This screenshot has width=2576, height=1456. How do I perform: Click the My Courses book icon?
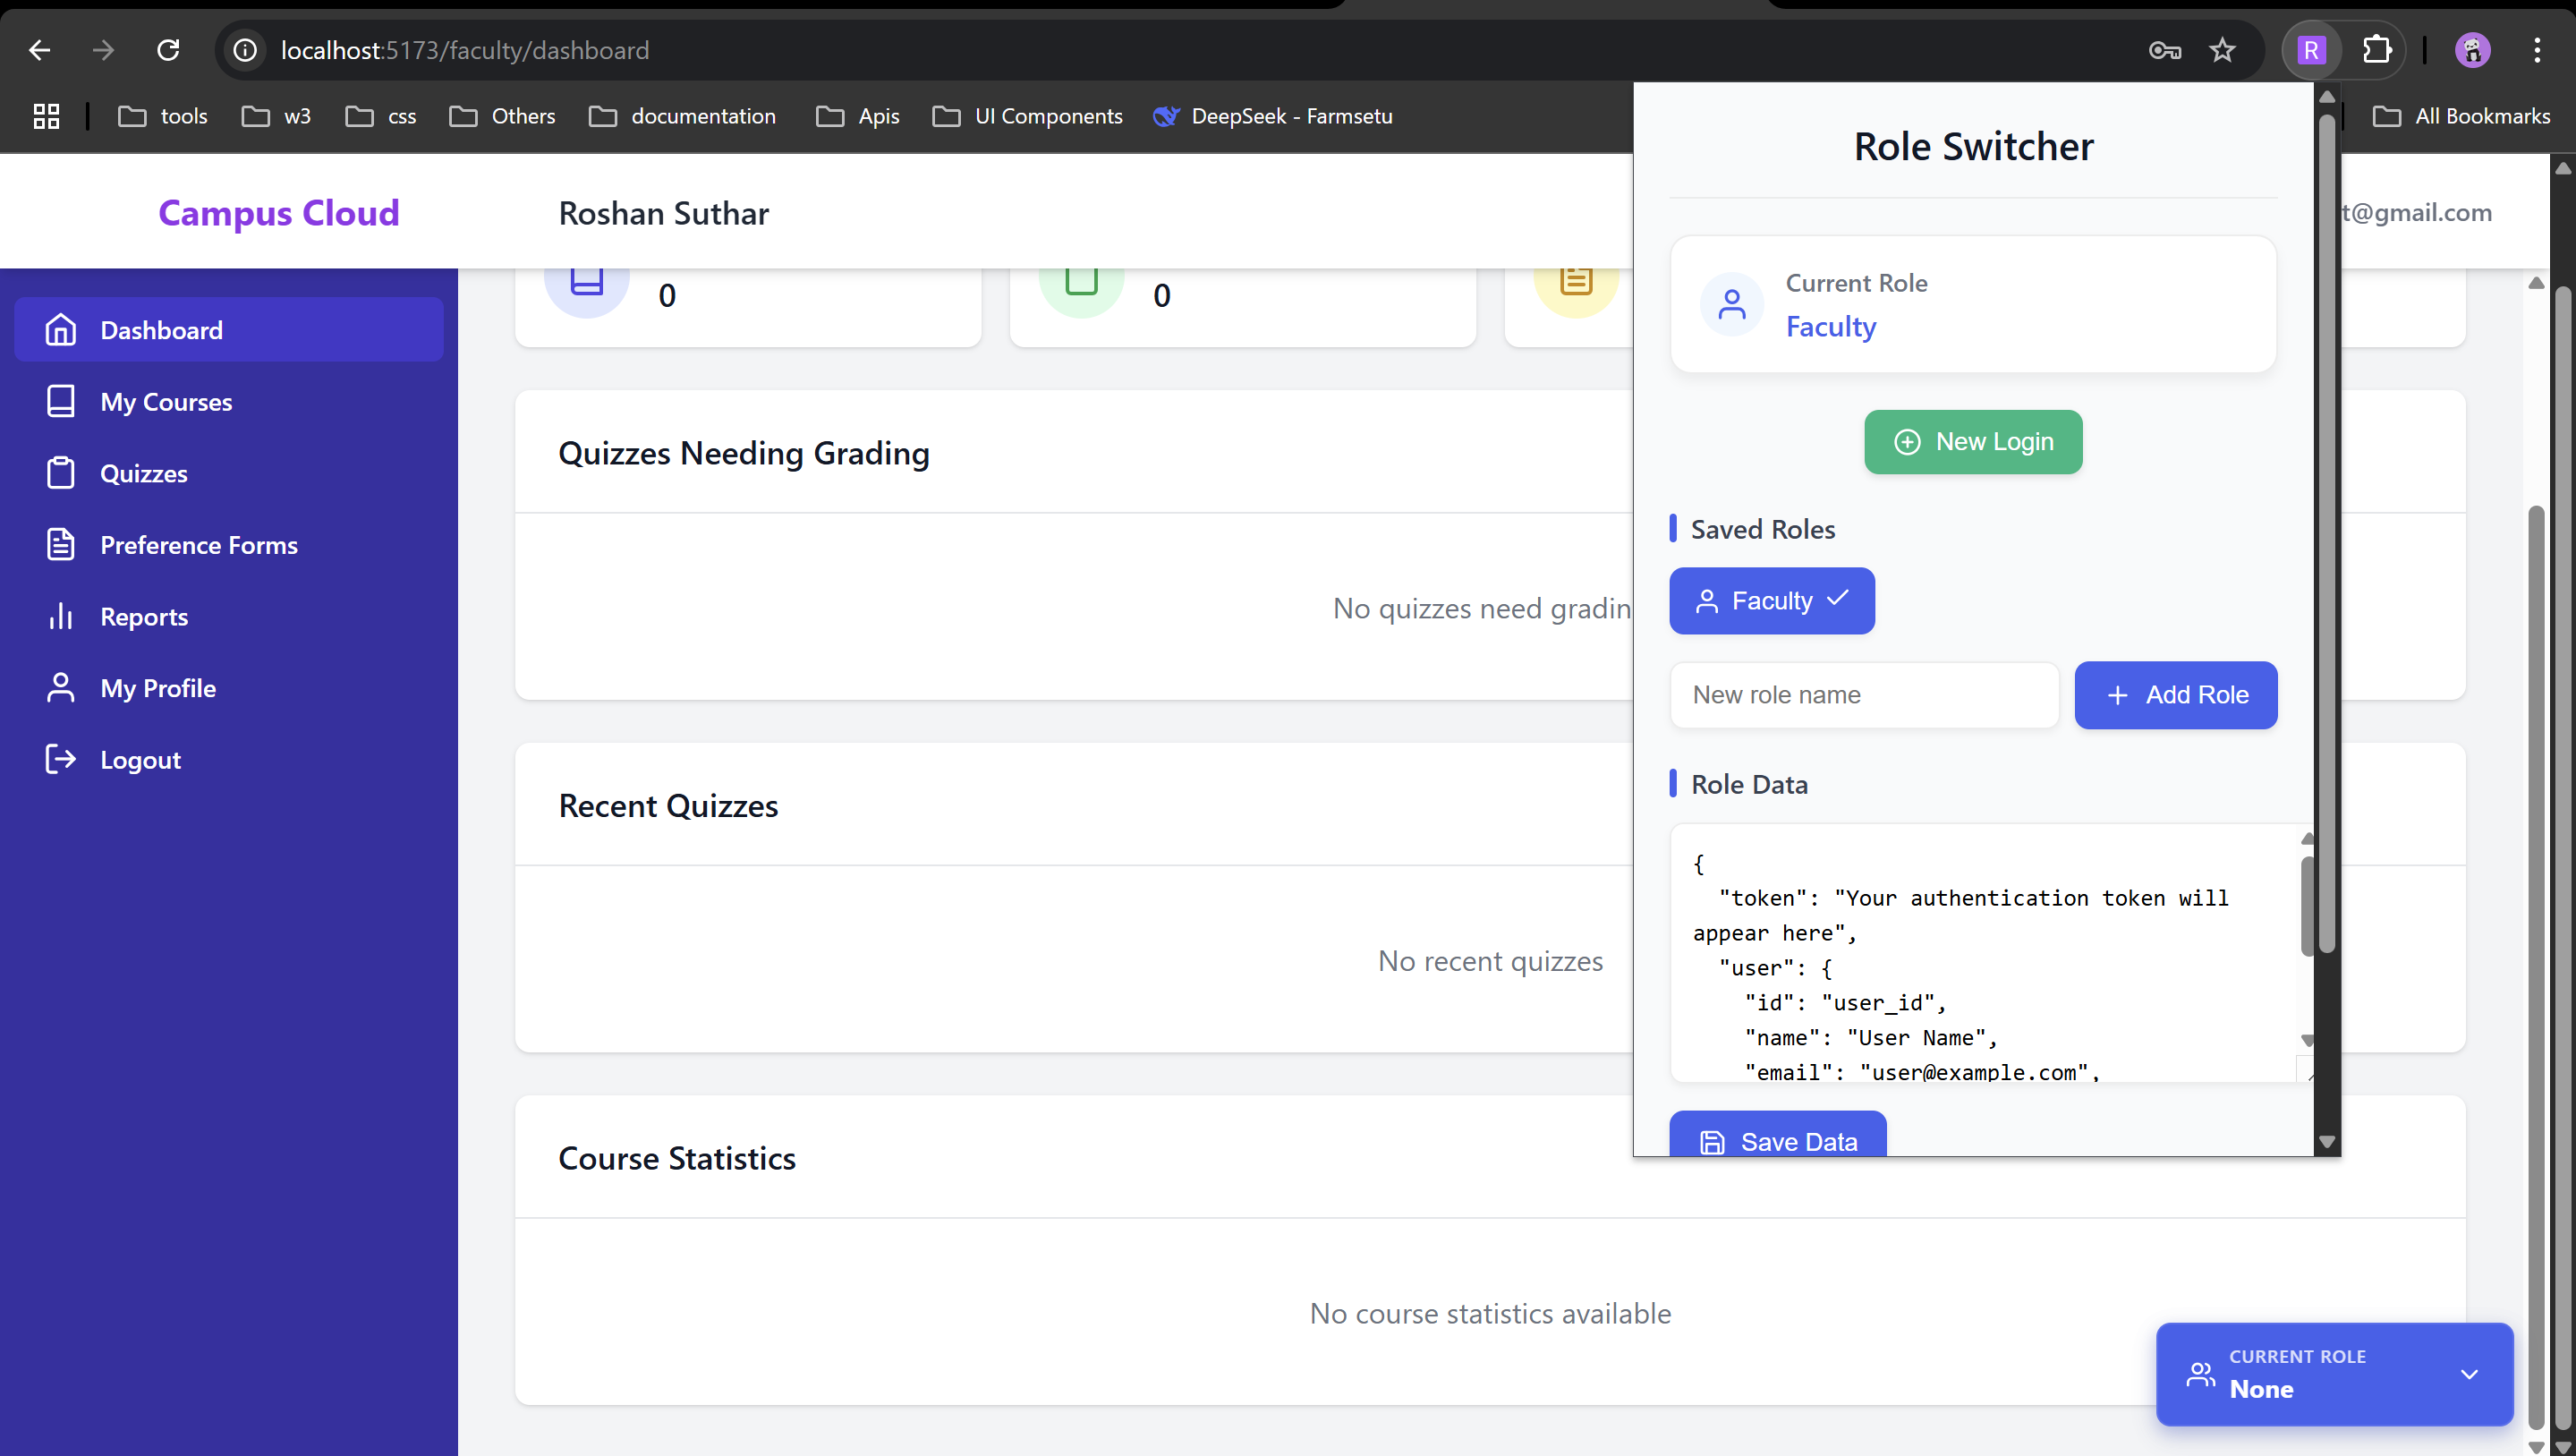(x=61, y=401)
